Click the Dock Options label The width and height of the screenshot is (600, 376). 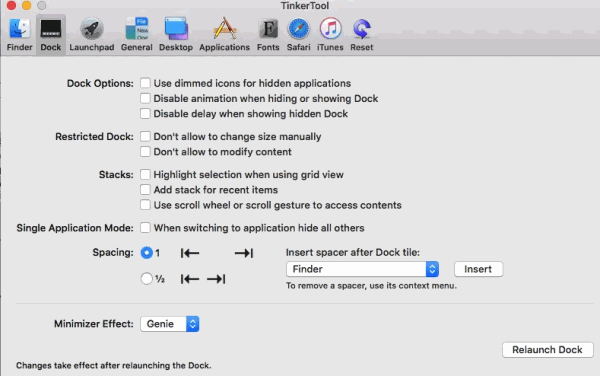(100, 83)
